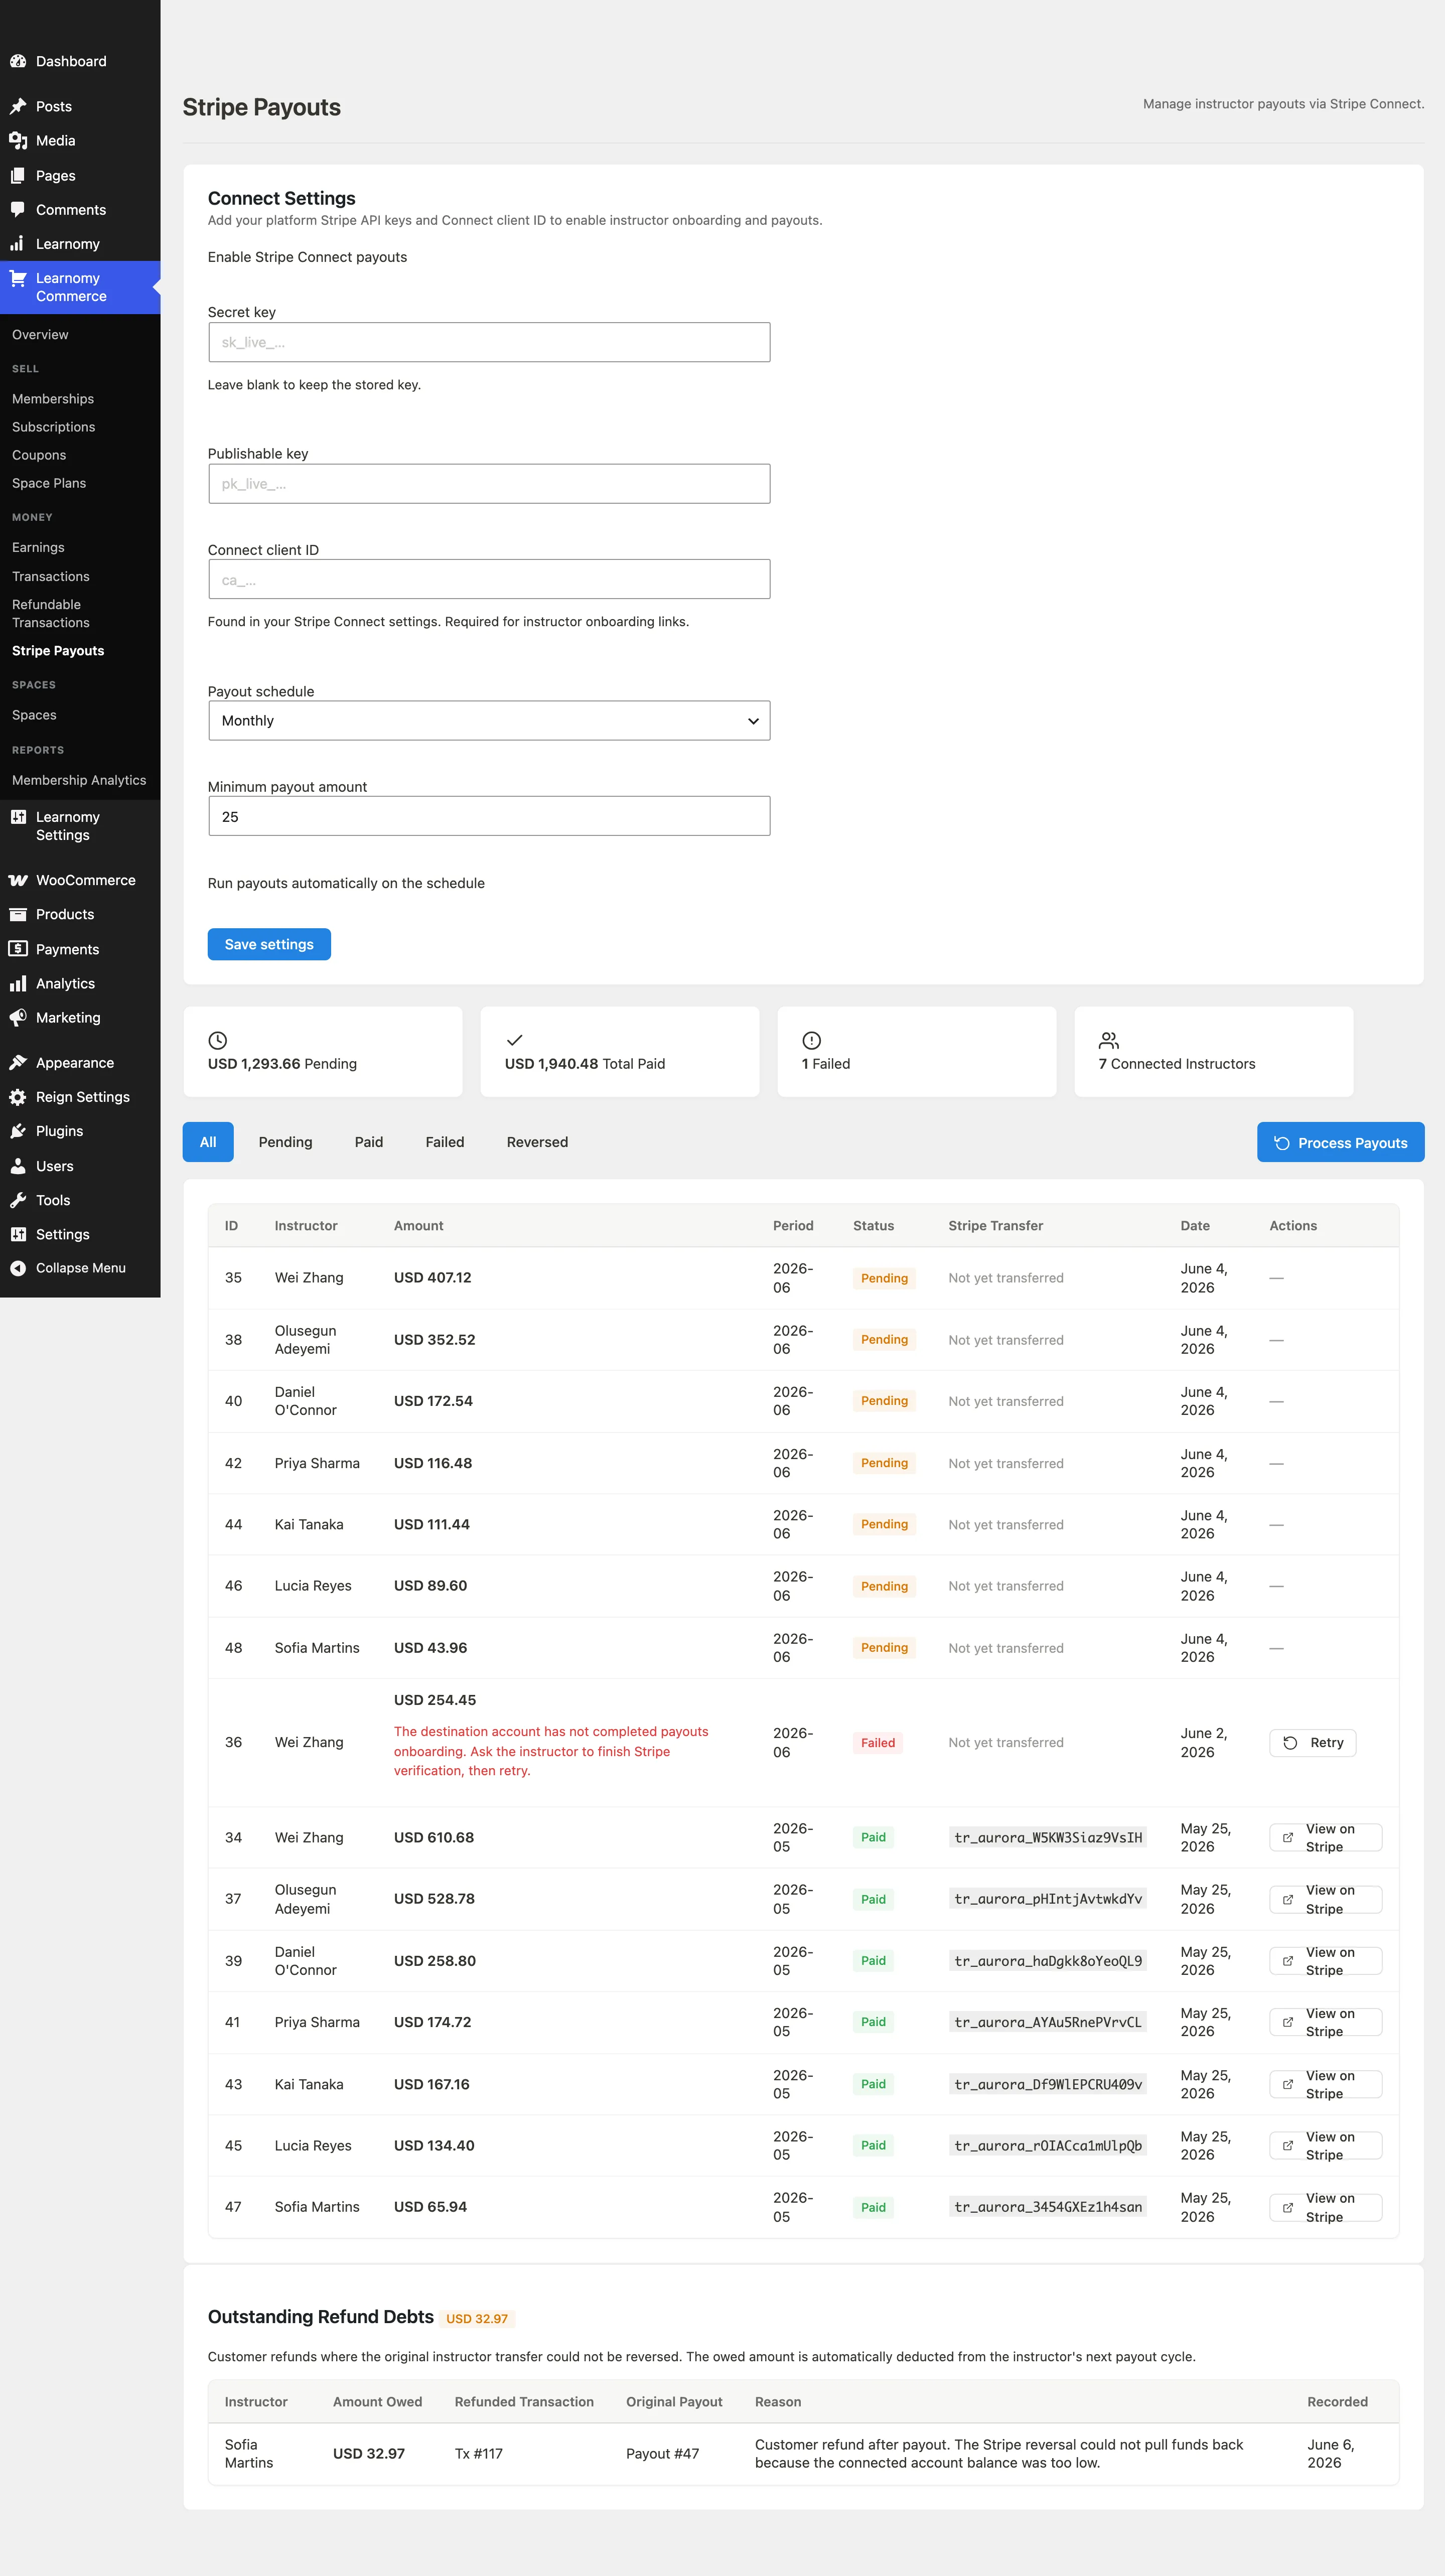Click the Media icon in sidebar
Image resolution: width=1445 pixels, height=2576 pixels.
pyautogui.click(x=18, y=141)
